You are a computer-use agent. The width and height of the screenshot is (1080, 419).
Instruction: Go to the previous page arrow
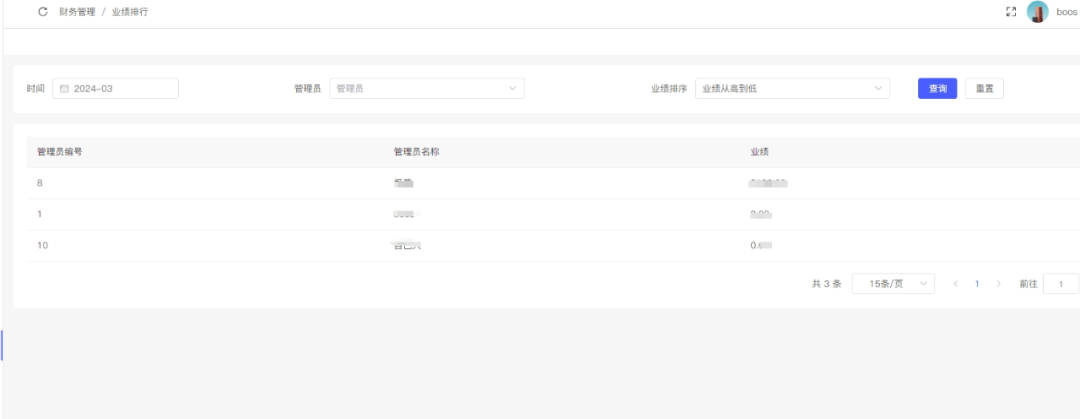coord(956,284)
